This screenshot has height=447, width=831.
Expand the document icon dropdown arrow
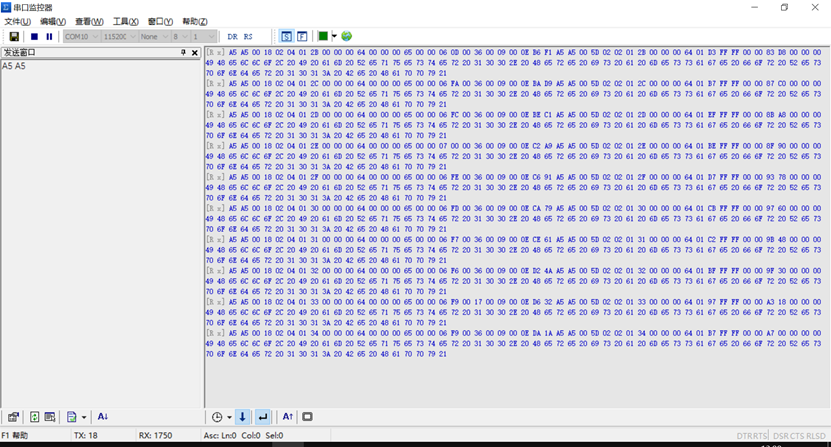pyautogui.click(x=84, y=417)
